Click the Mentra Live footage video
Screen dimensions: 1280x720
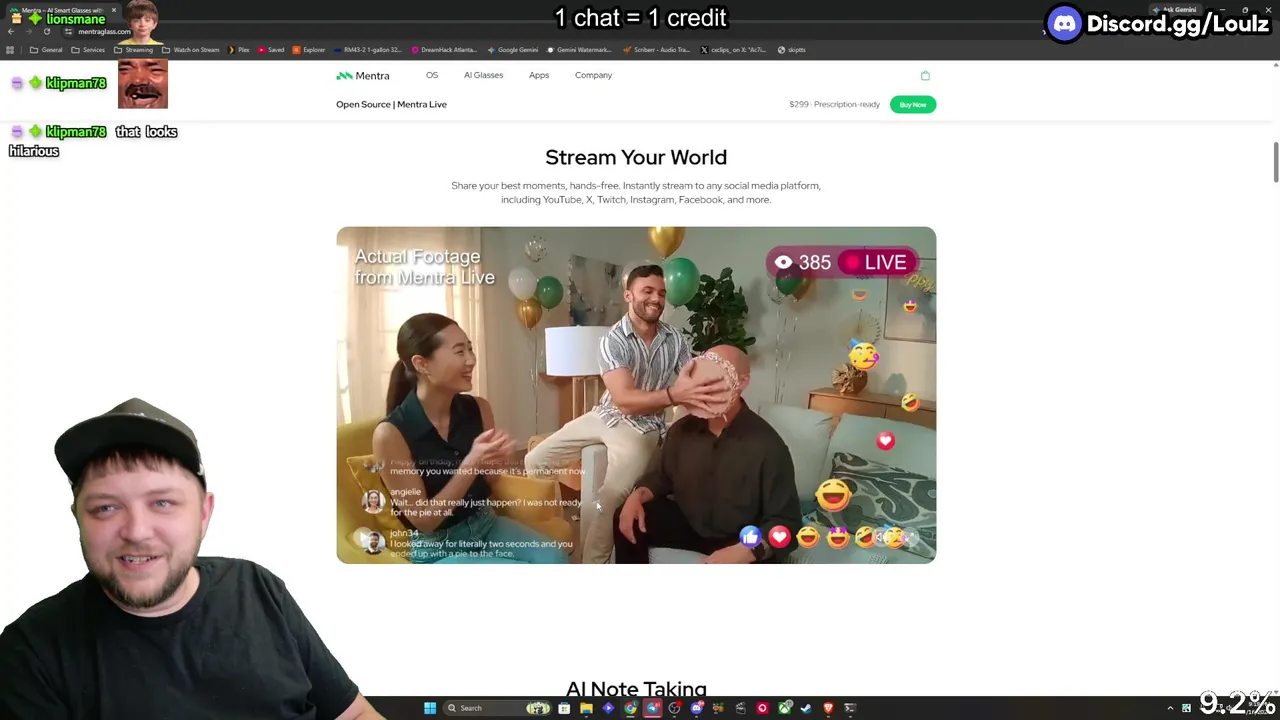[x=636, y=395]
